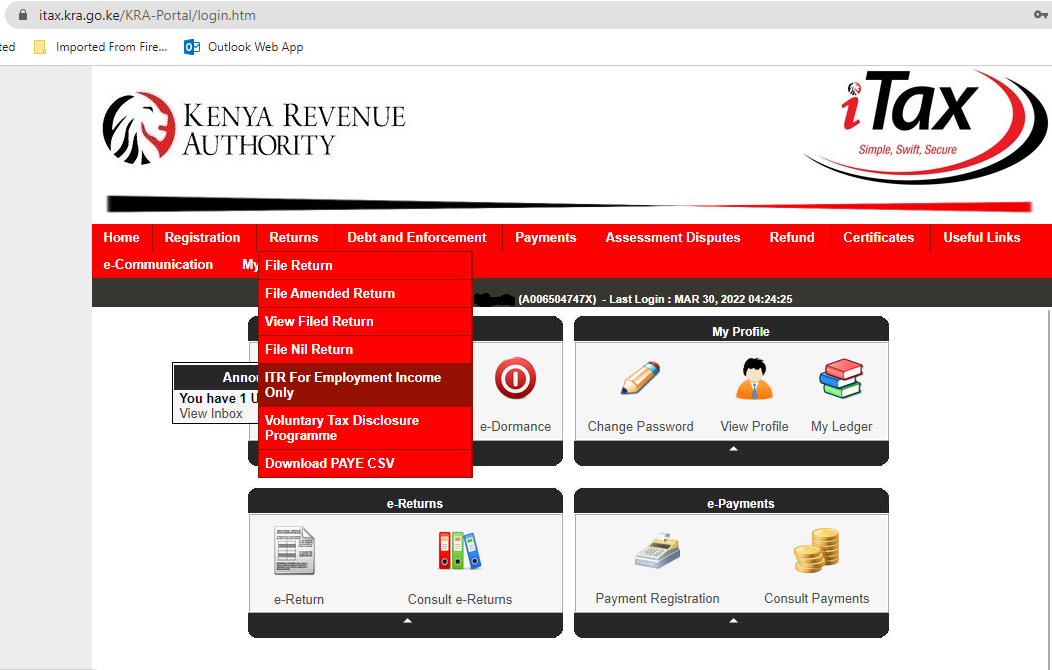Click the e-Return document icon
This screenshot has width=1052, height=670.
coord(293,549)
